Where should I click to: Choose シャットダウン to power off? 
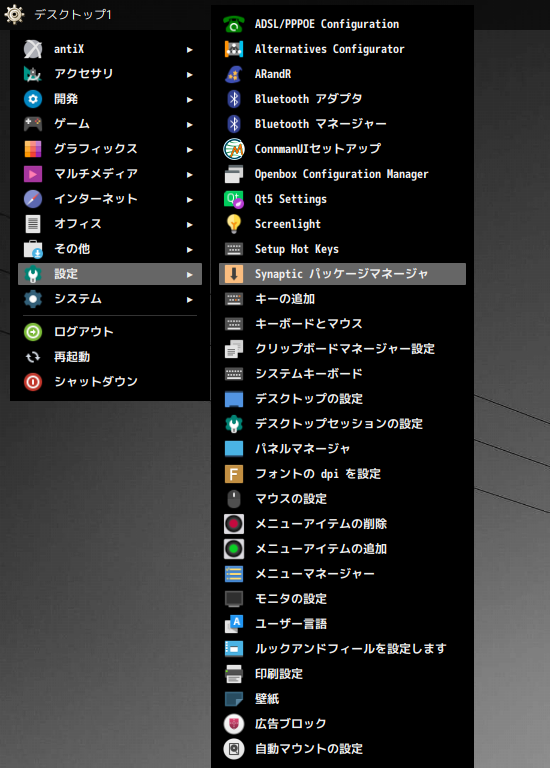point(110,382)
